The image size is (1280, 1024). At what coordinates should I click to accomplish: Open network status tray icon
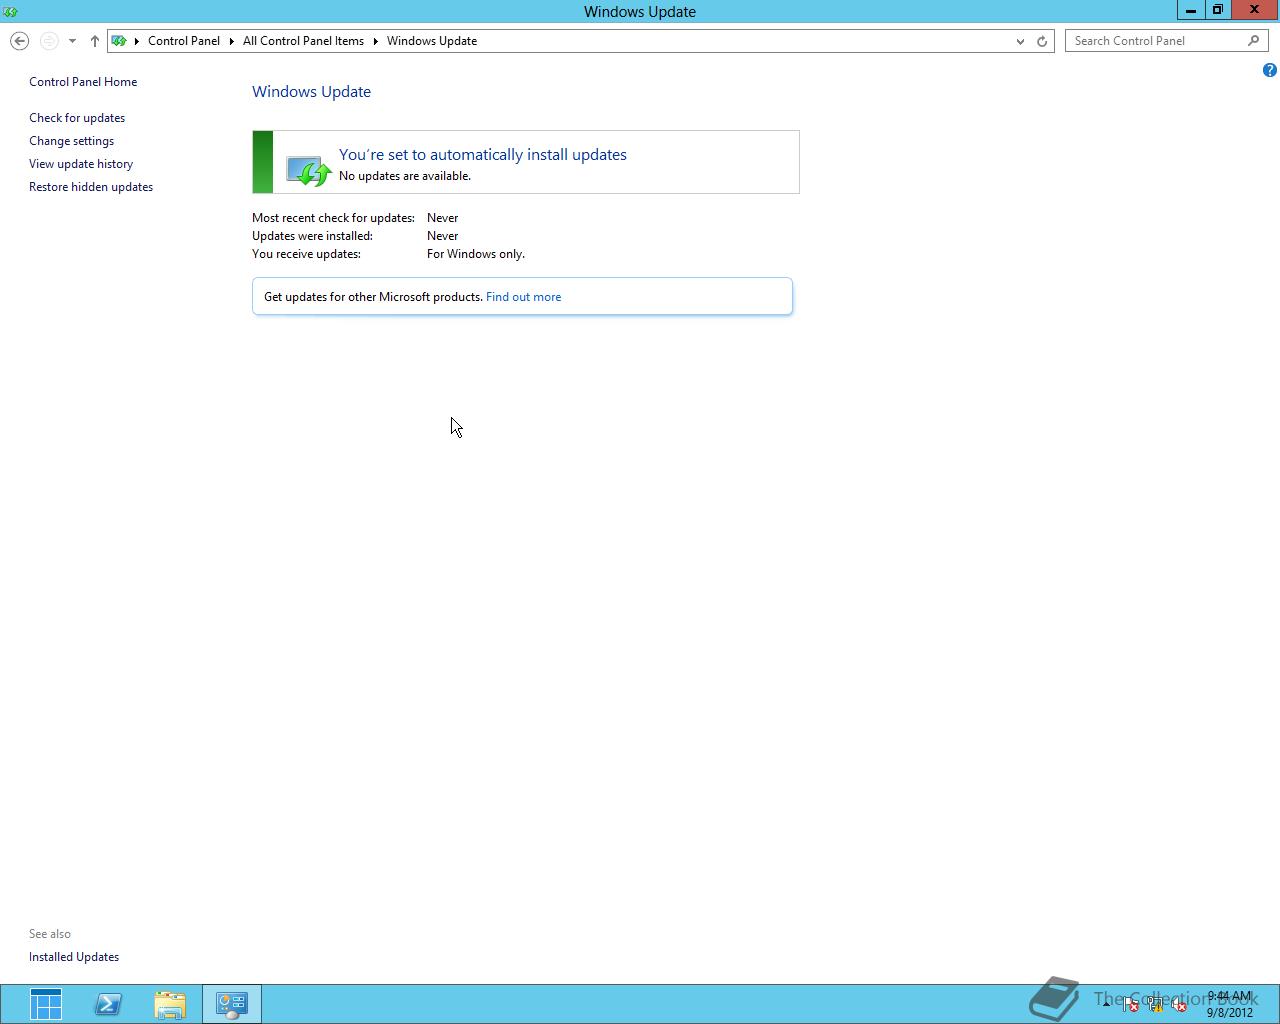coord(1155,1005)
